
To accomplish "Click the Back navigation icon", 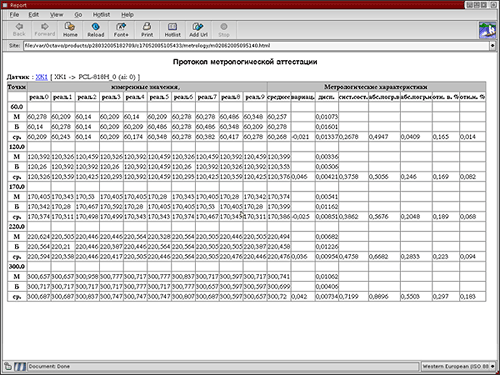I will [19, 30].
